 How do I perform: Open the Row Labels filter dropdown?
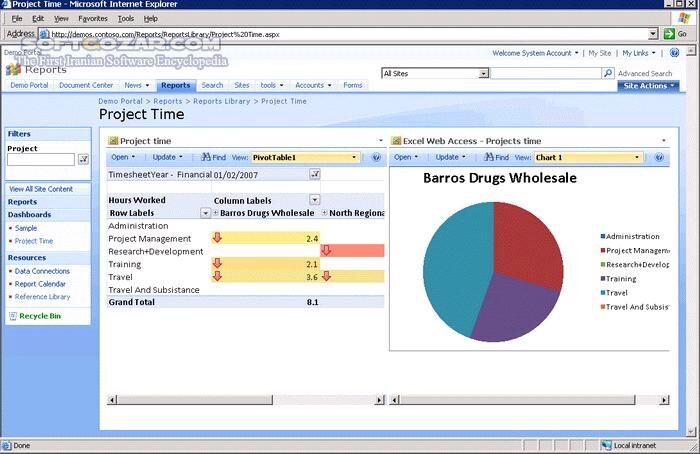click(206, 213)
